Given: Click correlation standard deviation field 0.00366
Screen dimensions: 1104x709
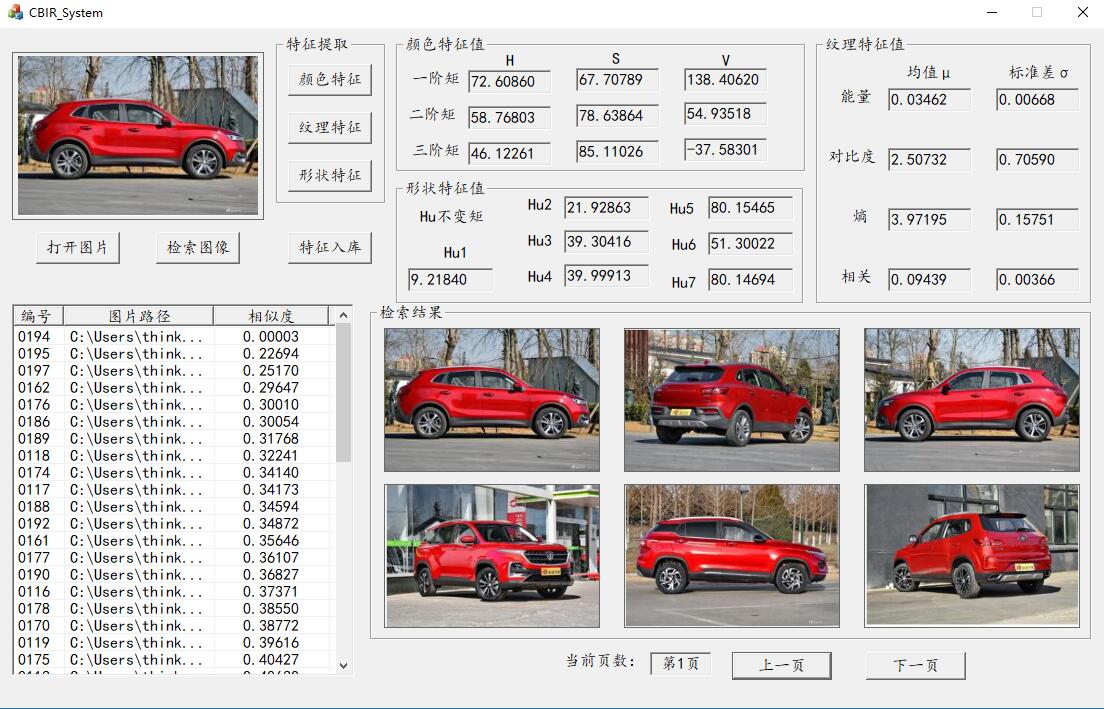Looking at the screenshot, I should [1037, 280].
